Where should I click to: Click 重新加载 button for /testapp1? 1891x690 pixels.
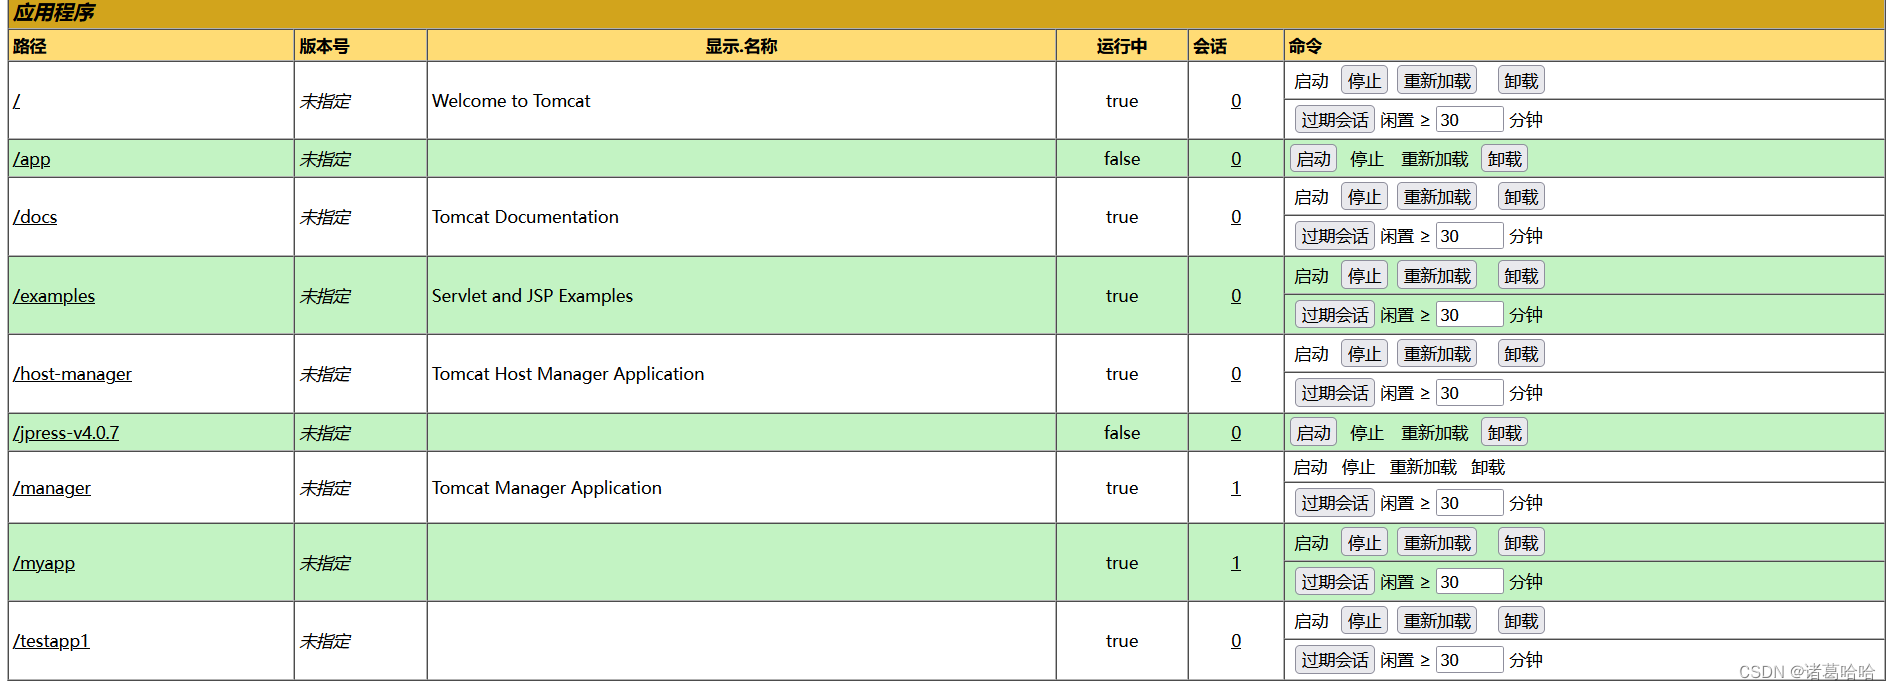coord(1437,621)
